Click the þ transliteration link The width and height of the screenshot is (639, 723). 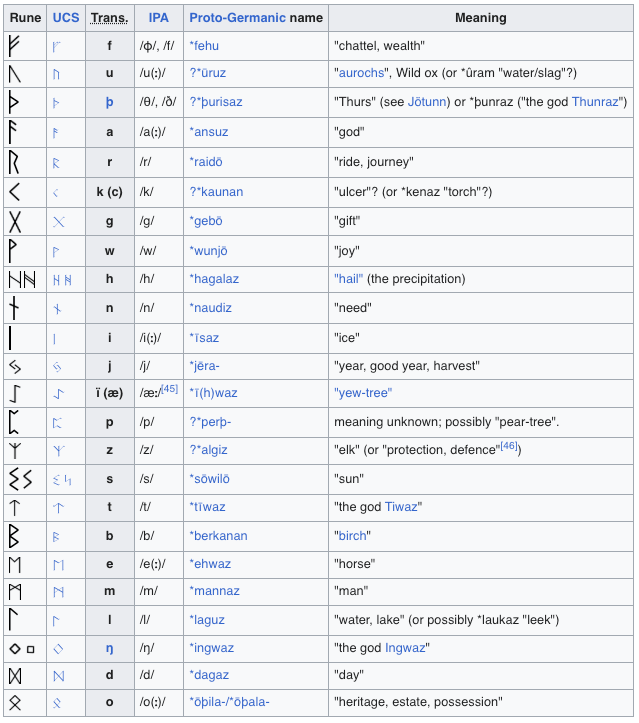[x=109, y=103]
